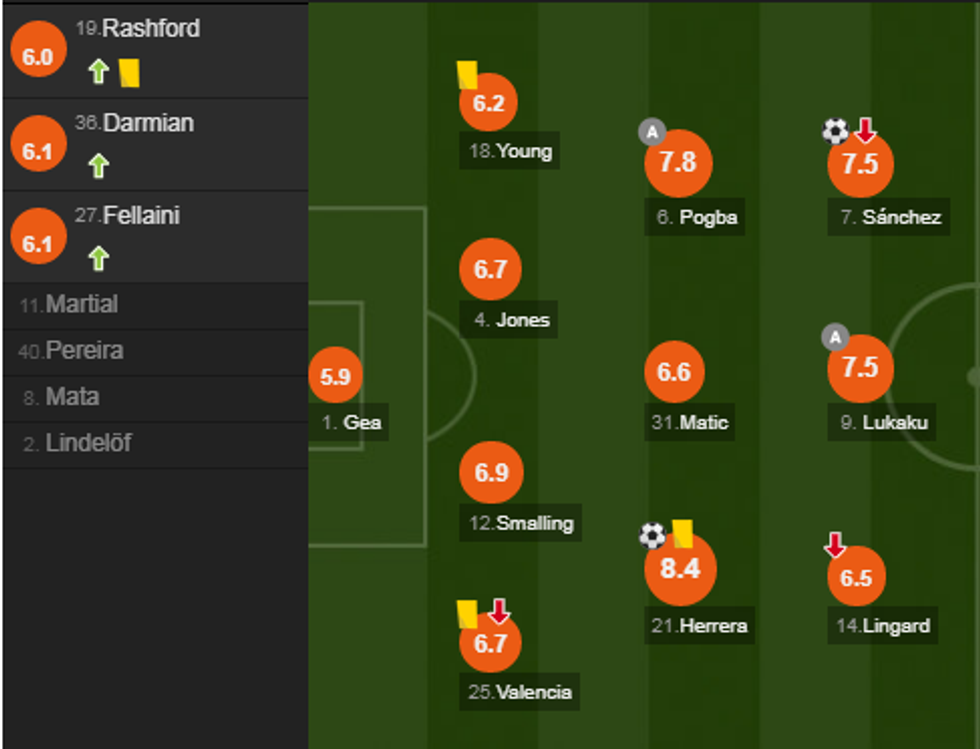The height and width of the screenshot is (749, 980).
Task: Click Pogba's assist badge icon
Action: [652, 132]
